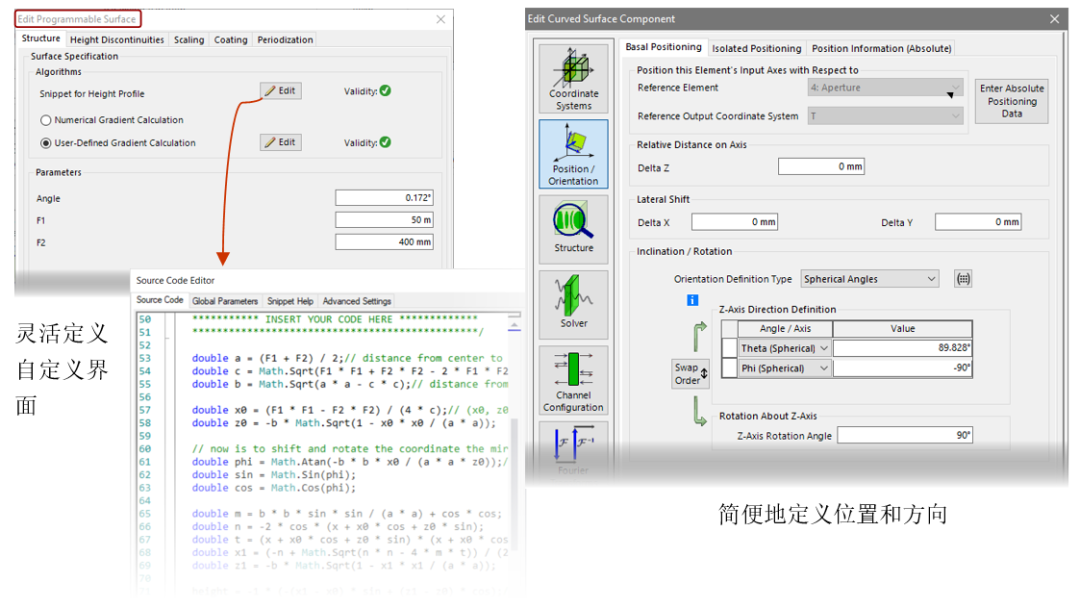Open the Solver settings icon
1080x608 pixels.
573,304
